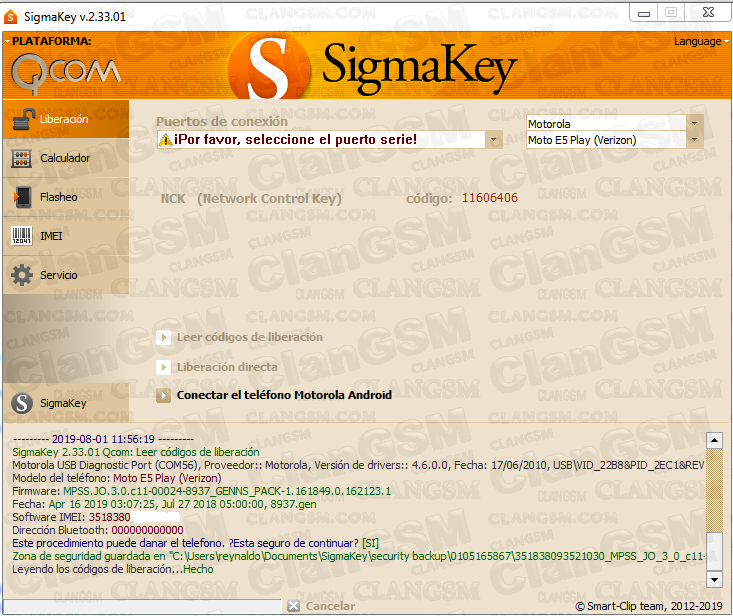Click the round S SigmaKey sidebar icon

(22, 403)
